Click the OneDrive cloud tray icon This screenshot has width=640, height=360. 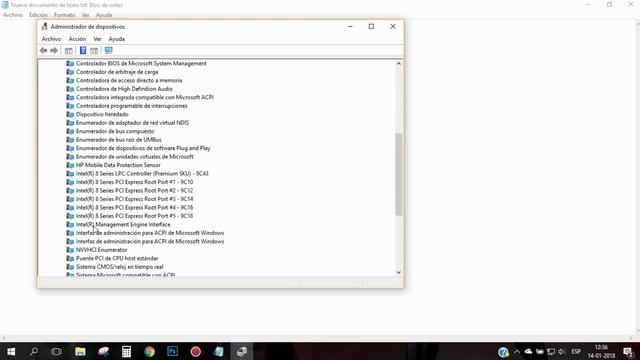(x=528, y=352)
